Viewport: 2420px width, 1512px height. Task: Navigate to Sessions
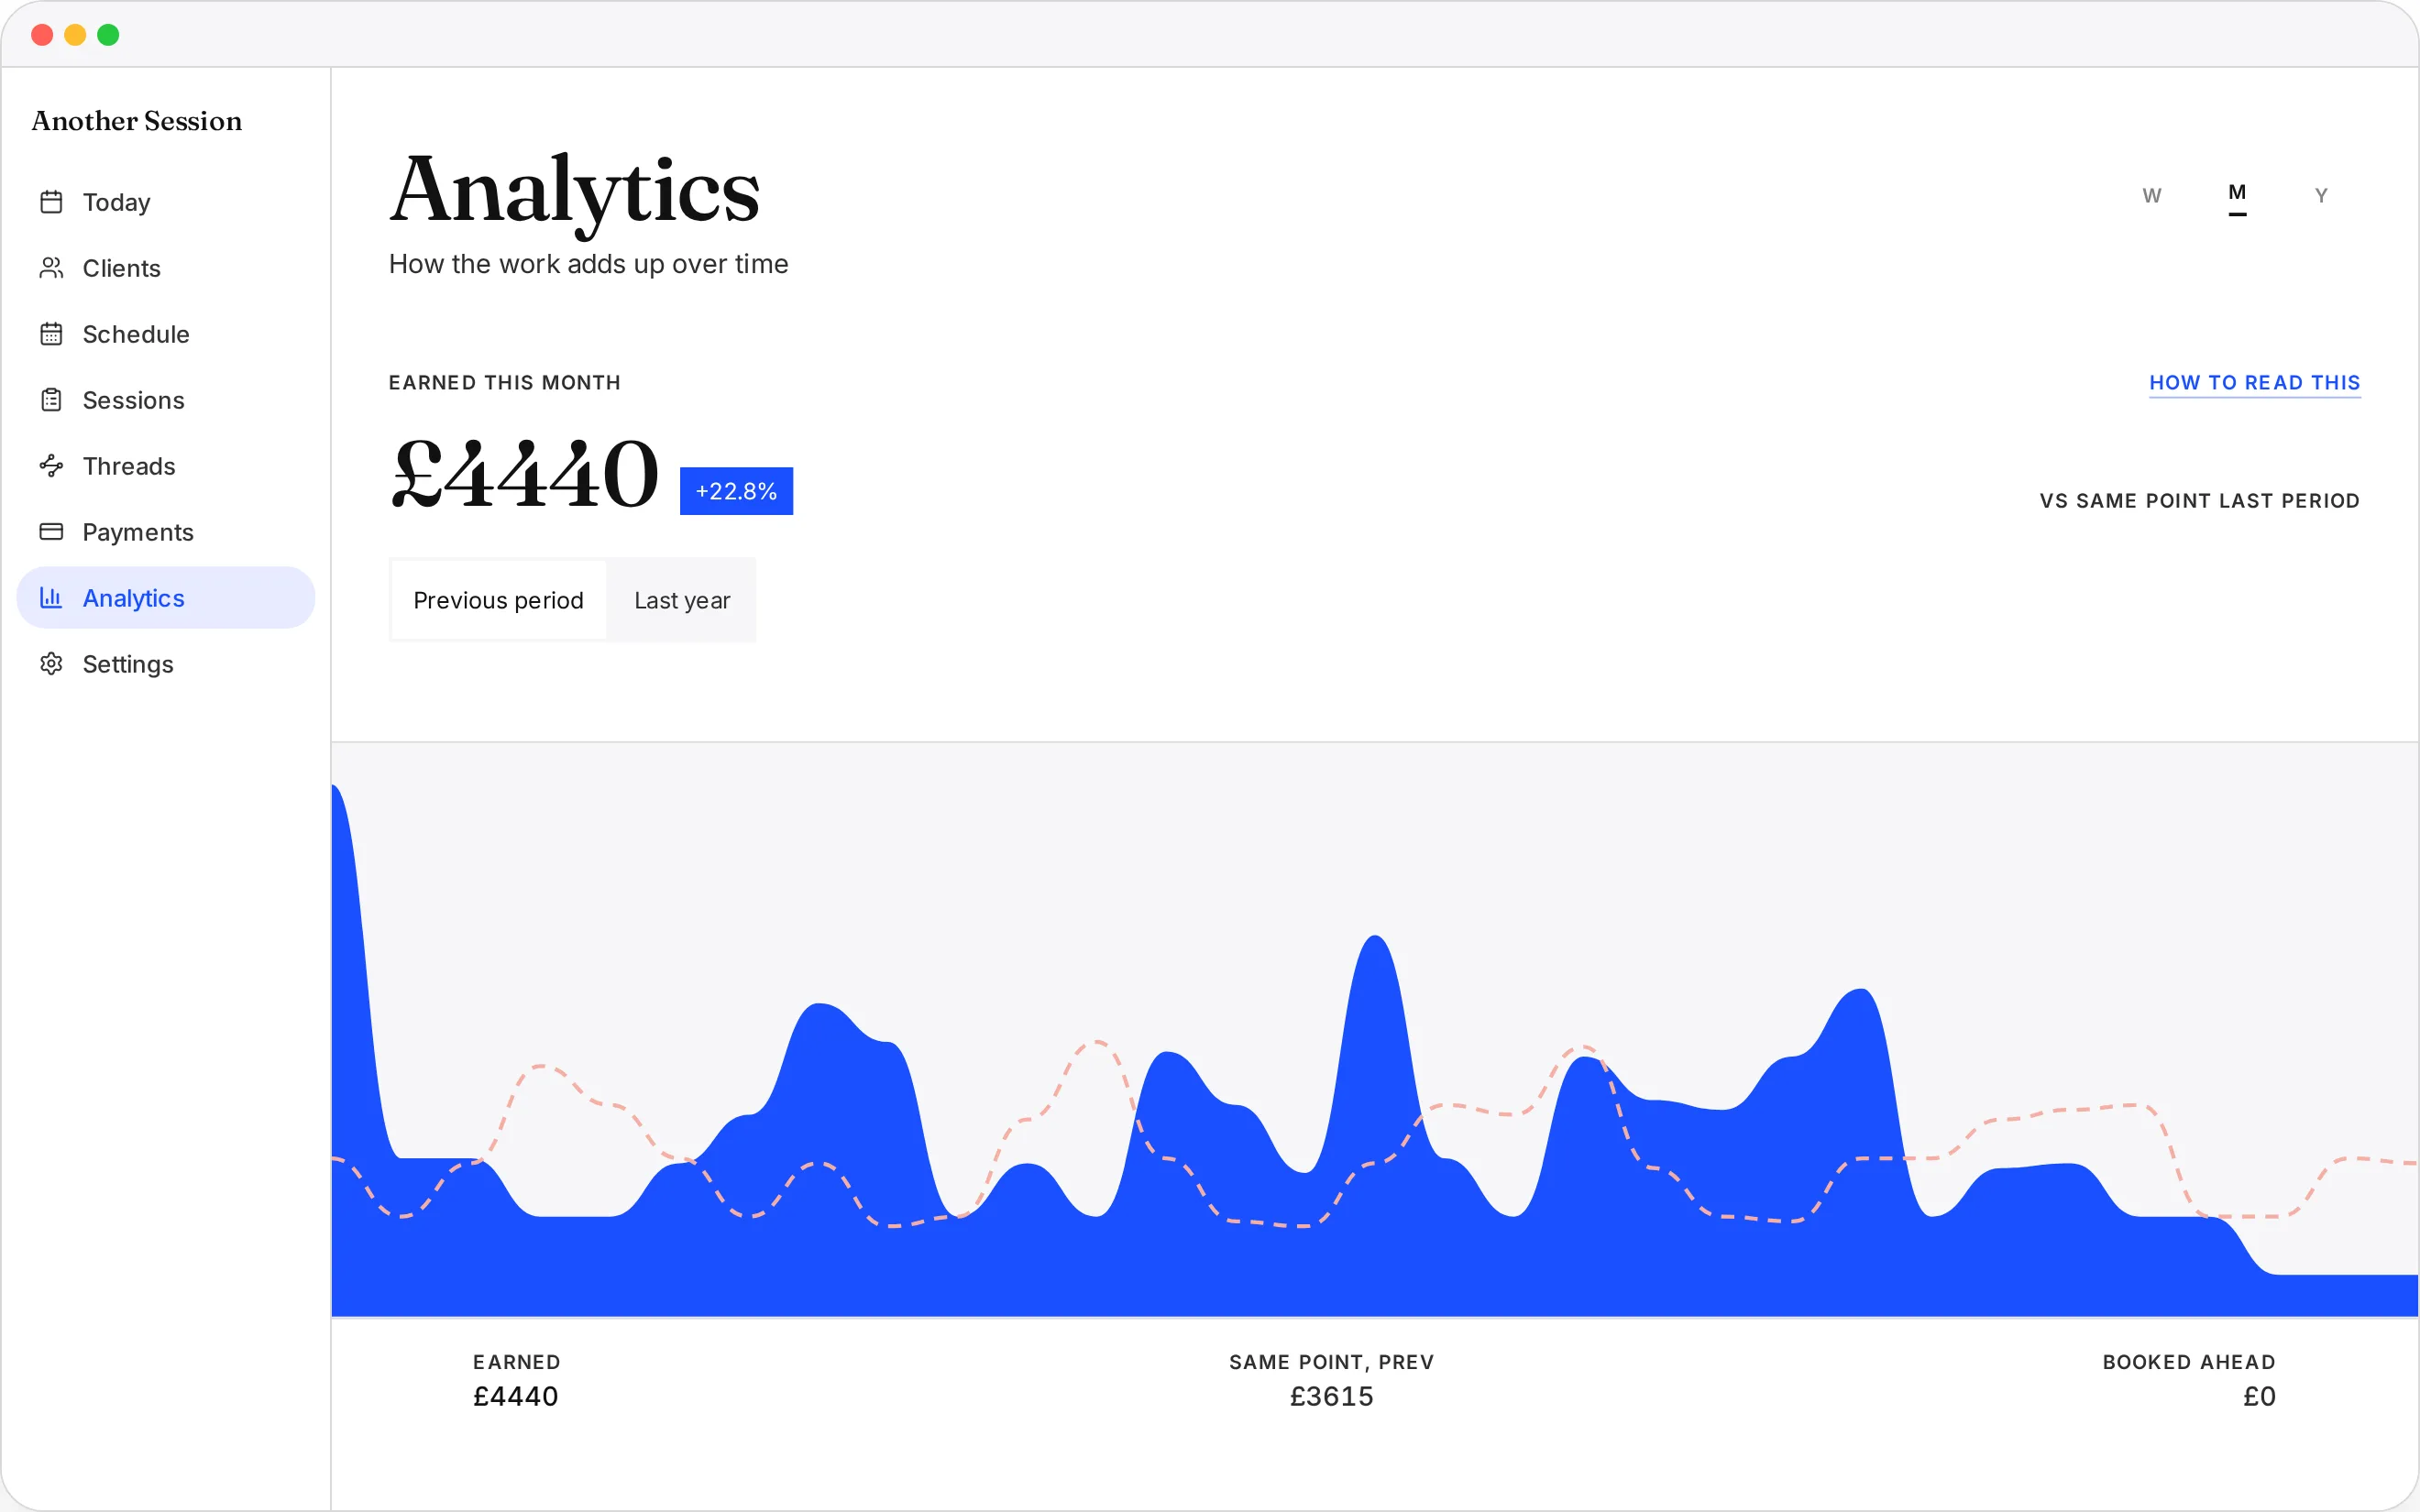[166, 400]
